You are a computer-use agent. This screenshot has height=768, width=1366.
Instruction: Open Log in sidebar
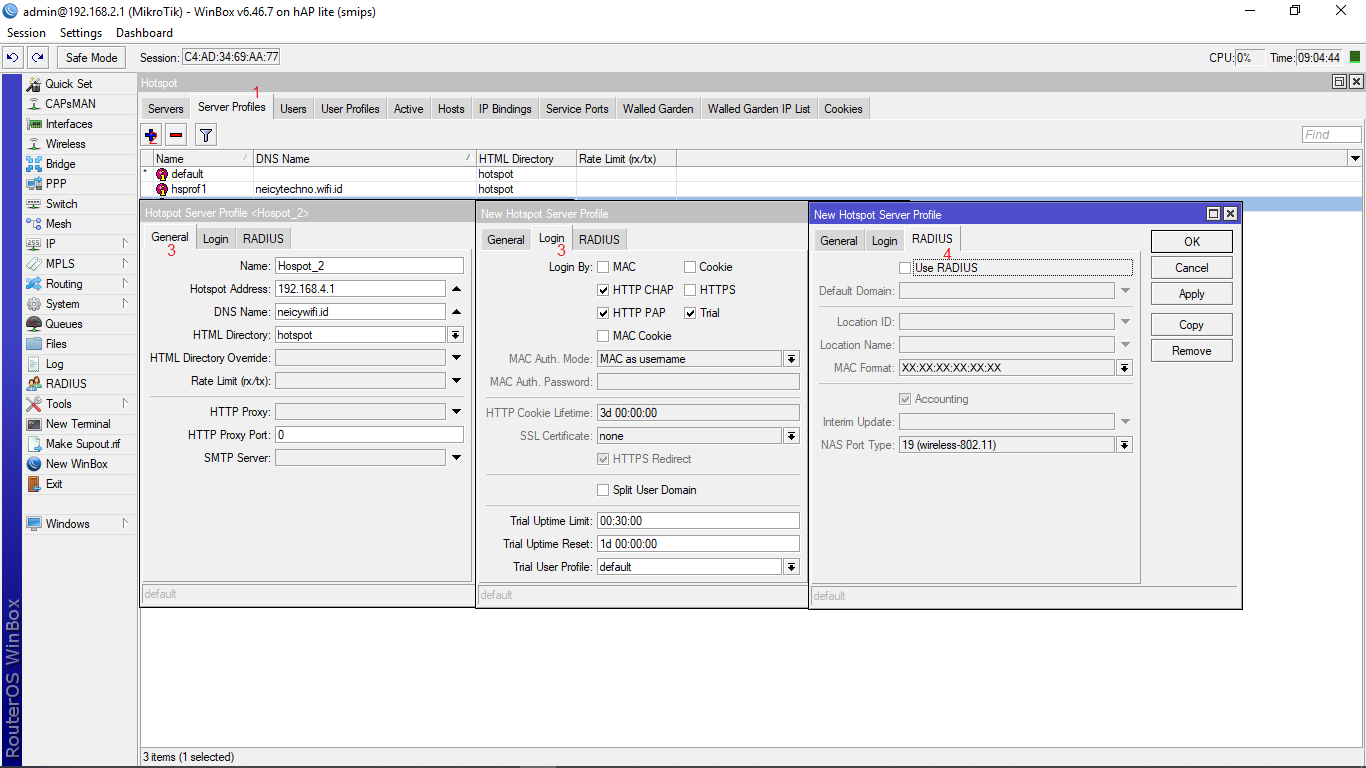[x=80, y=364]
